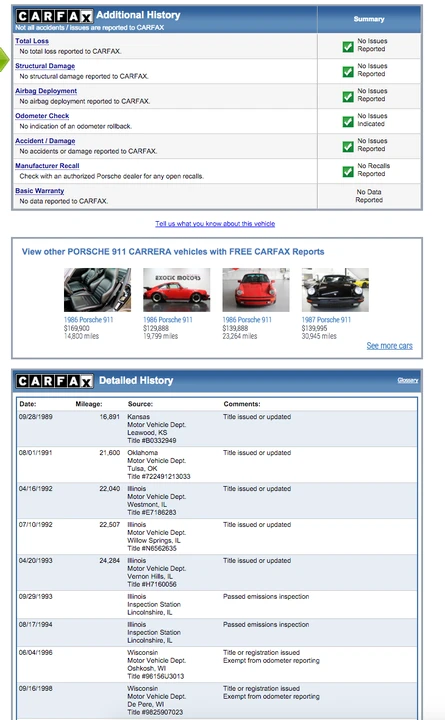Click the Oshkosh, WI location text
The width and height of the screenshot is (445, 720).
pyautogui.click(x=147, y=669)
